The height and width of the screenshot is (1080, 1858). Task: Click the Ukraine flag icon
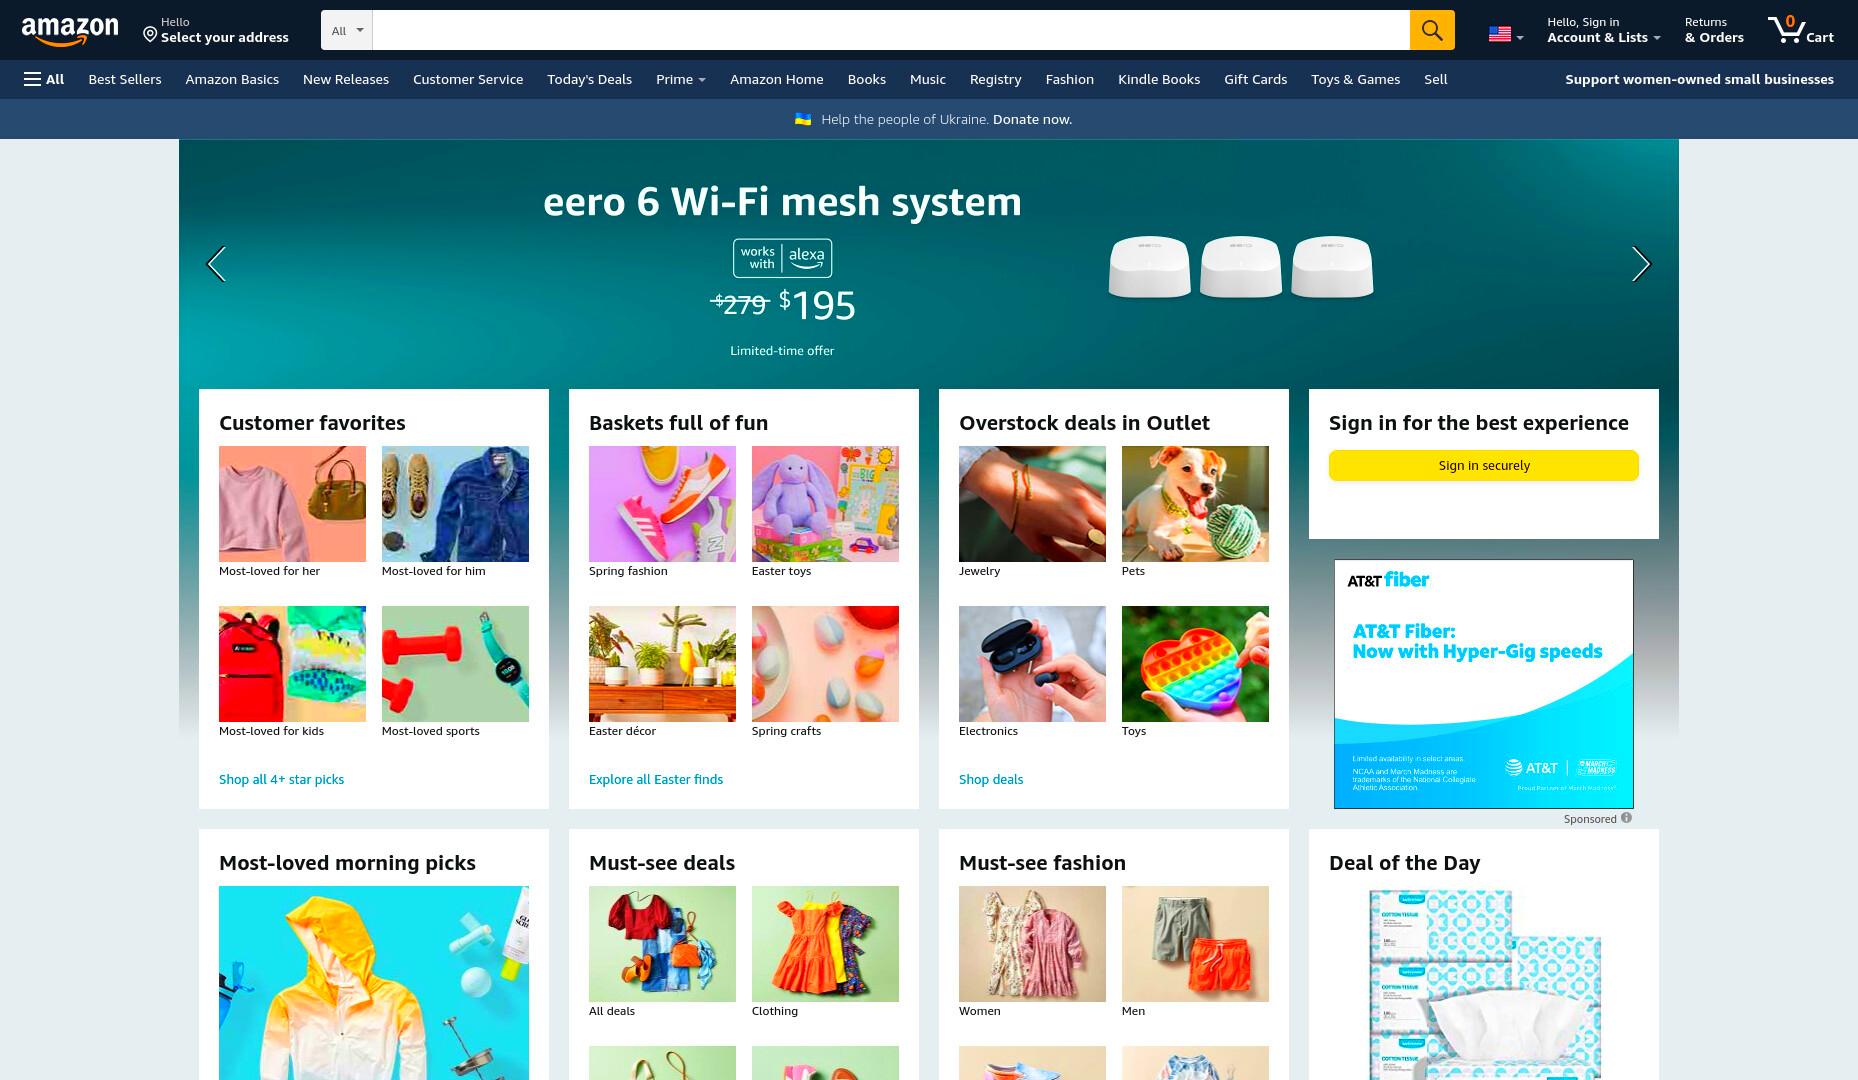coord(803,119)
